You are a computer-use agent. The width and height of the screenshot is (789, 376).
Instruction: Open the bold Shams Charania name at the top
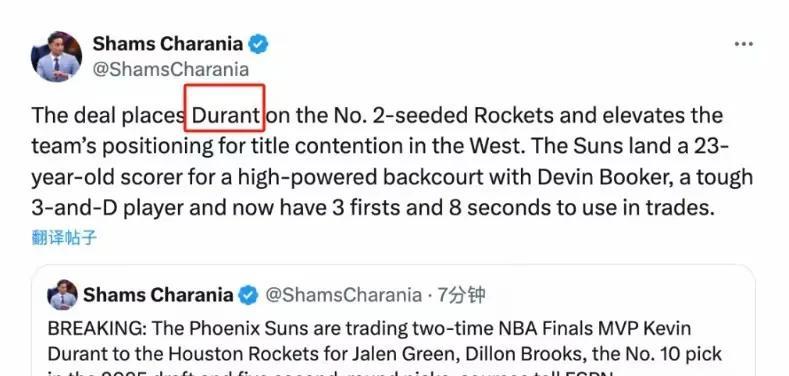(x=168, y=44)
